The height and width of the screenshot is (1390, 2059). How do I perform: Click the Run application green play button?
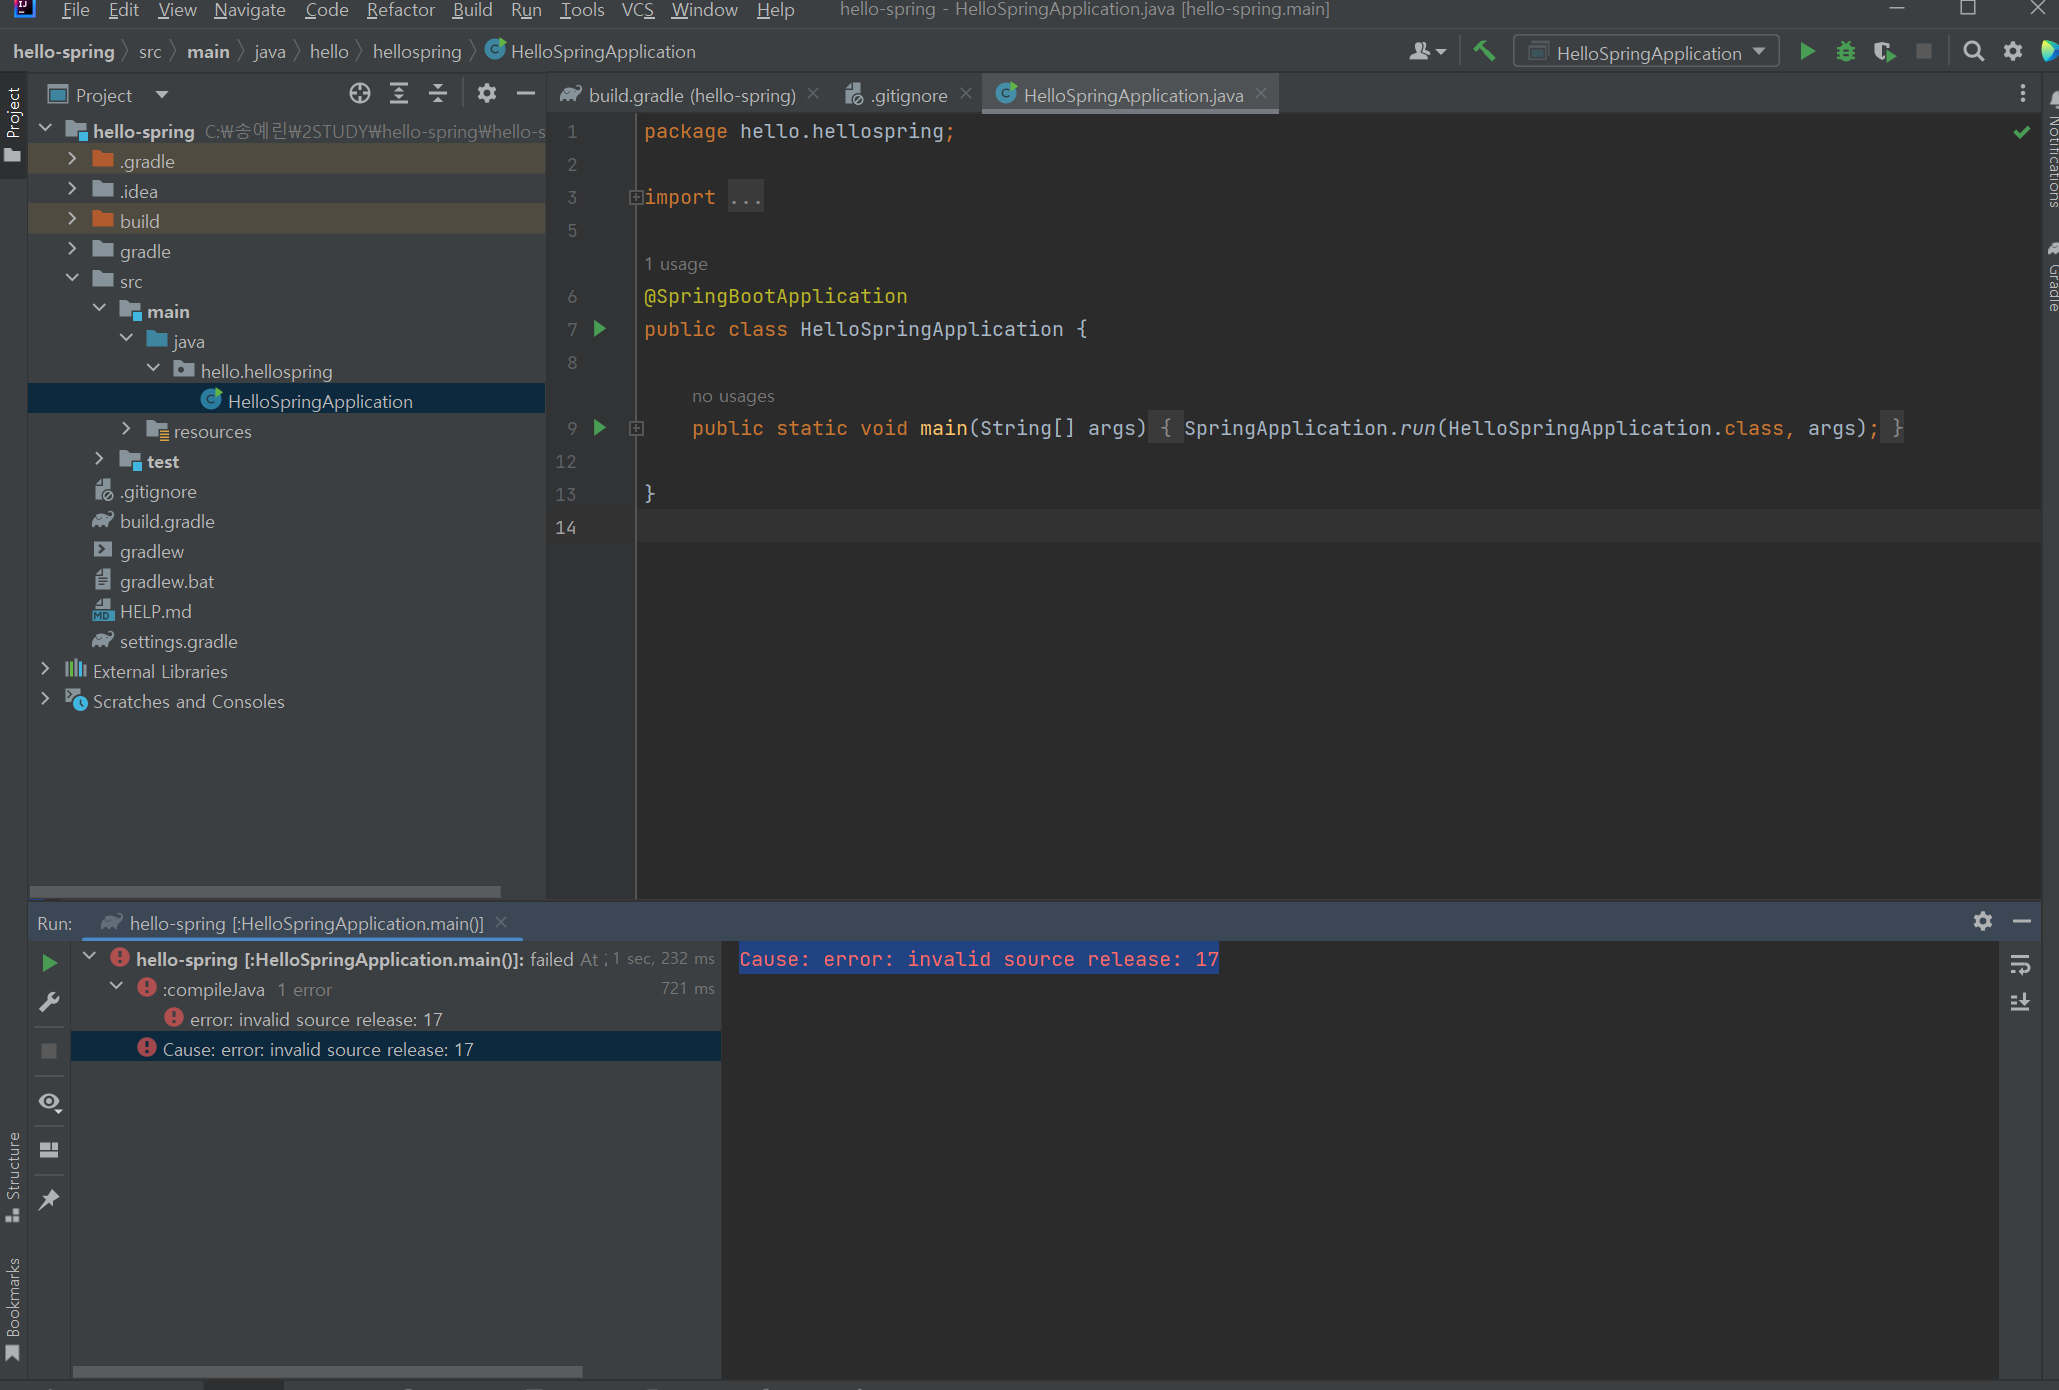tap(1803, 51)
